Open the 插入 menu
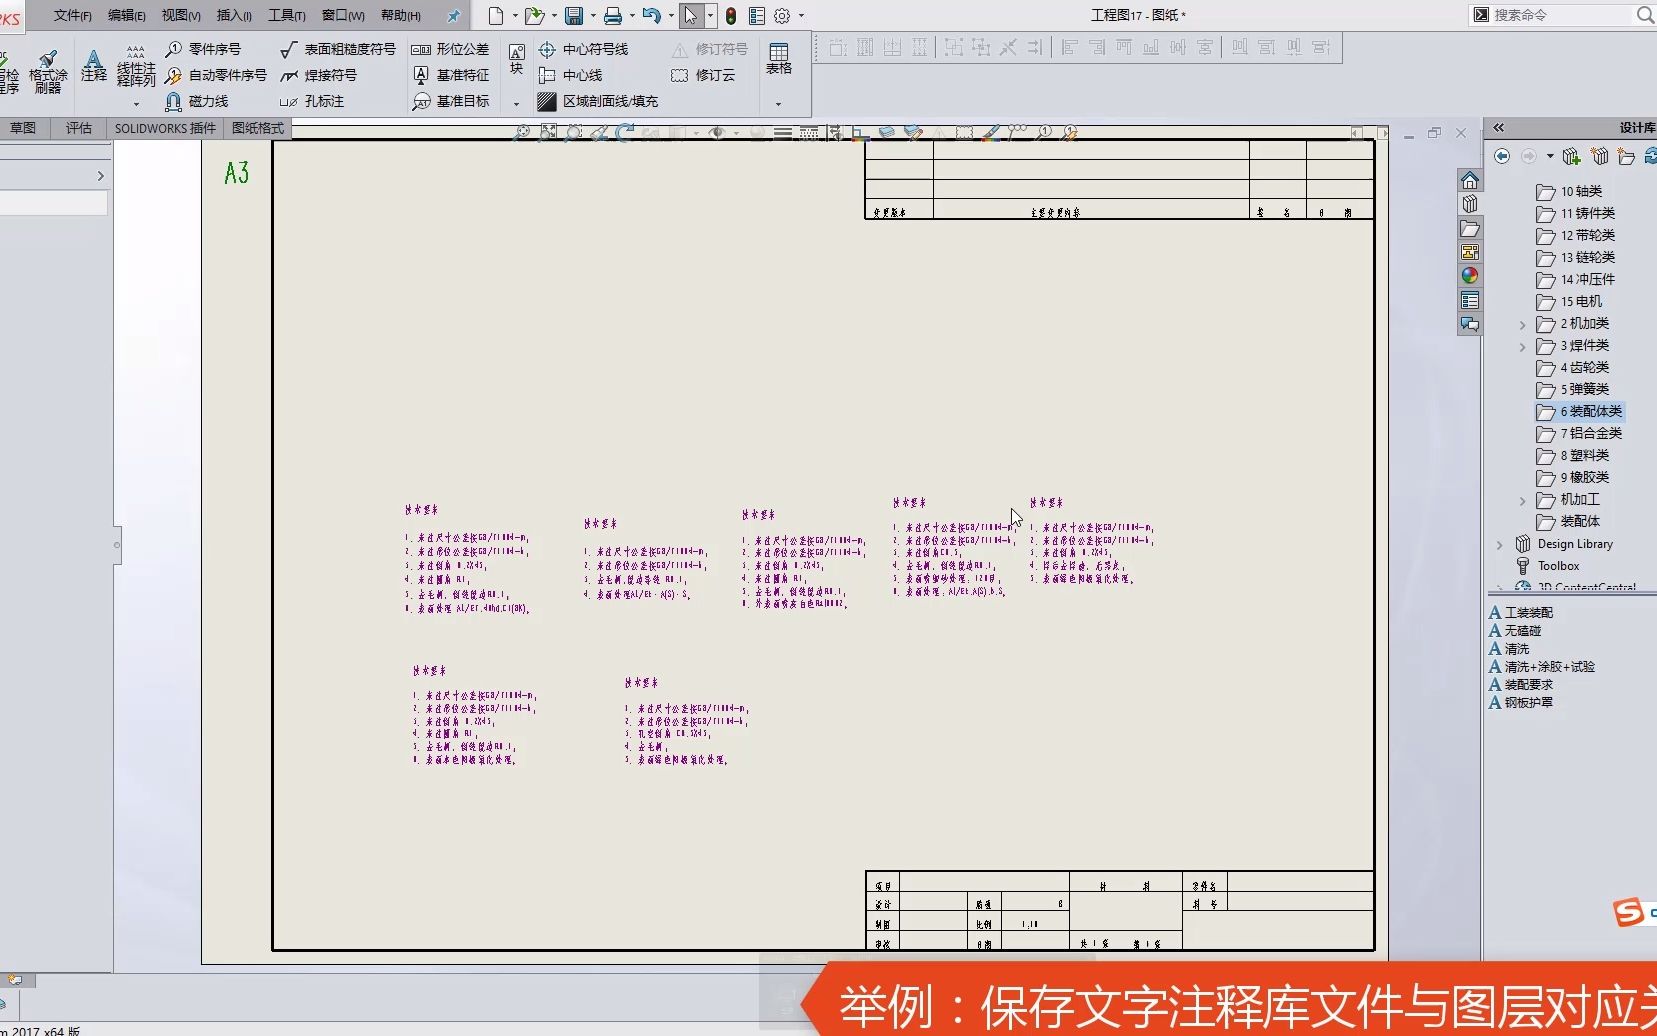This screenshot has height=1036, width=1657. pyautogui.click(x=233, y=15)
